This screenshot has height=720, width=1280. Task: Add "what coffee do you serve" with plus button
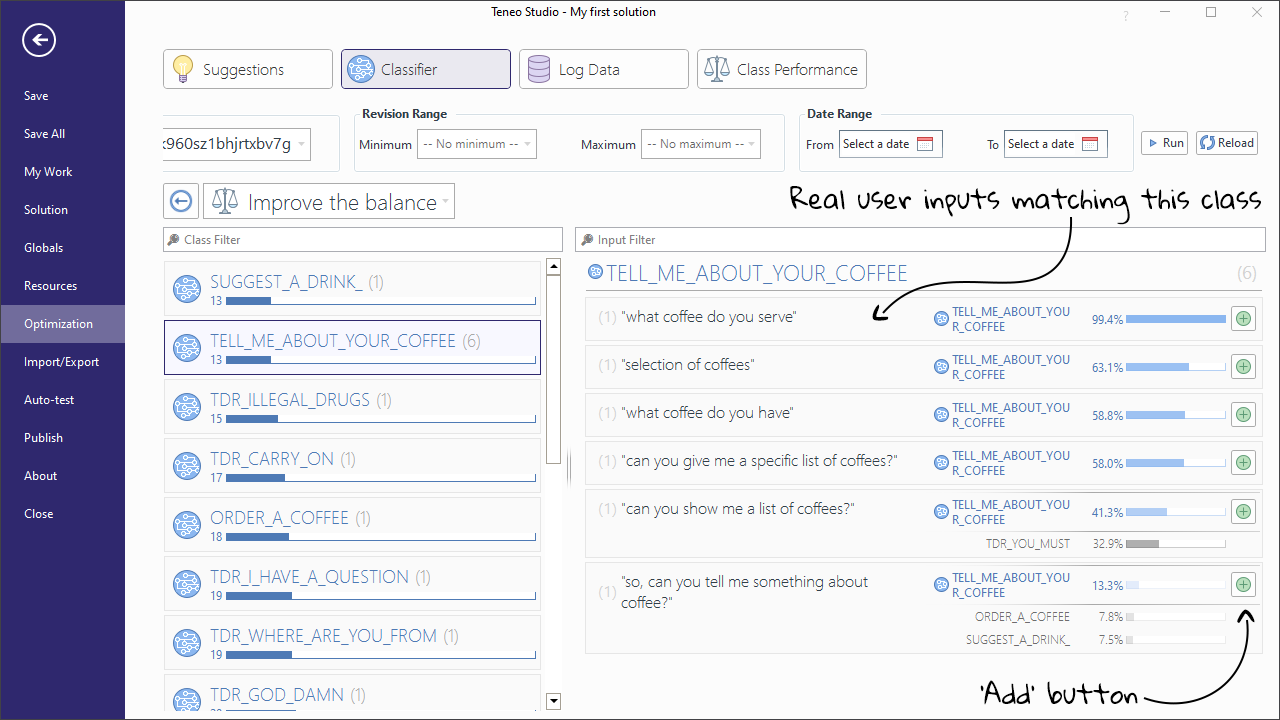coord(1243,319)
